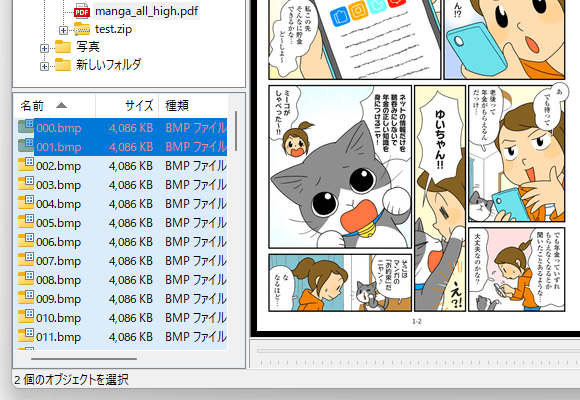Select the file name 010.bmp
Screen dimensions: 580x400
pos(58,318)
